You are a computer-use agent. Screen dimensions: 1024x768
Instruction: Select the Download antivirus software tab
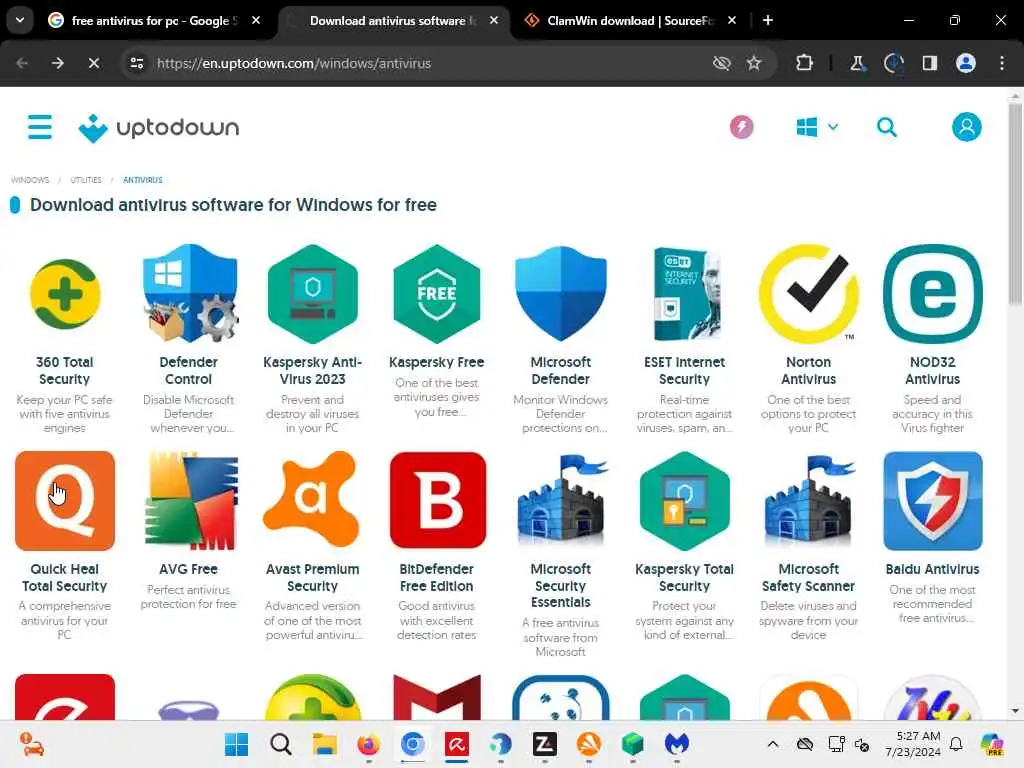tap(392, 21)
